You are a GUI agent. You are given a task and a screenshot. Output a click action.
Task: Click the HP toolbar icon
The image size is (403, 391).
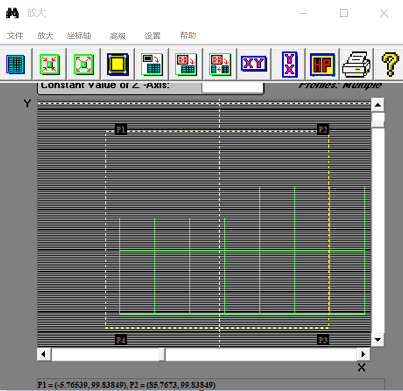tap(322, 64)
